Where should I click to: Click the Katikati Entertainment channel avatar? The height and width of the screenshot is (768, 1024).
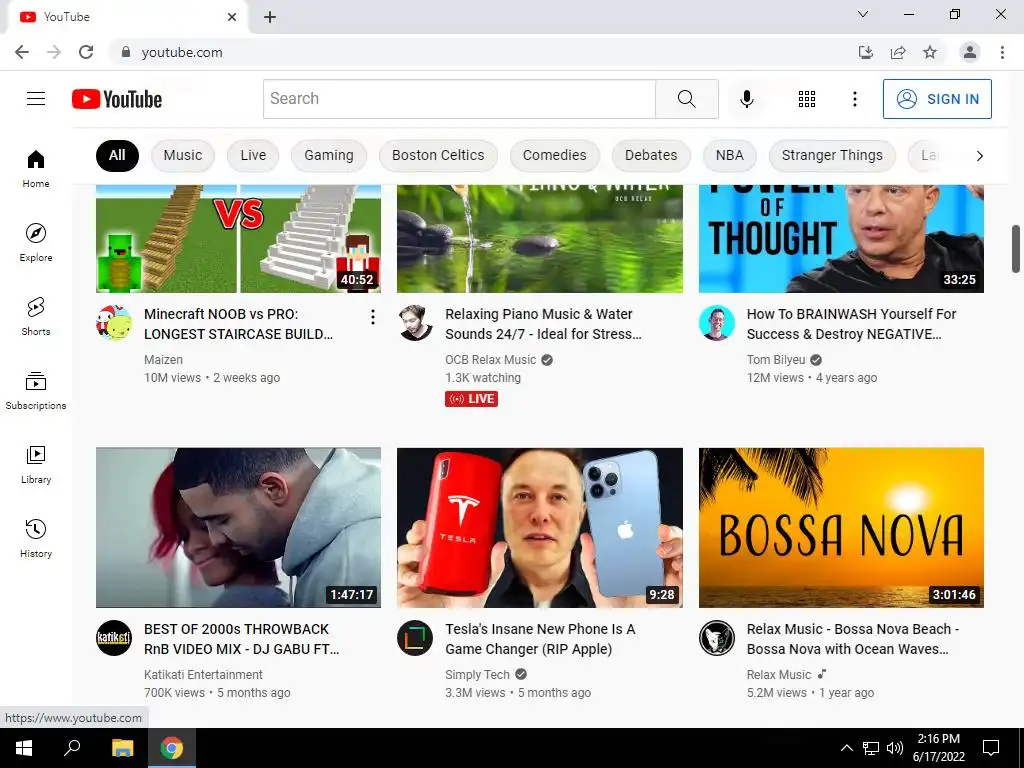click(114, 638)
